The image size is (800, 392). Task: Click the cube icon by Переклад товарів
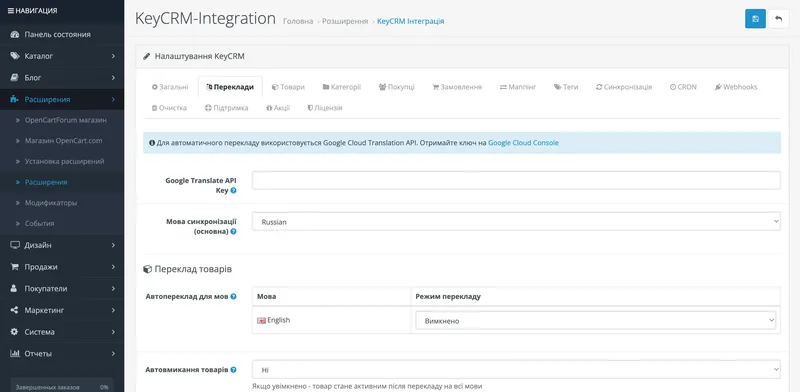[x=147, y=269]
